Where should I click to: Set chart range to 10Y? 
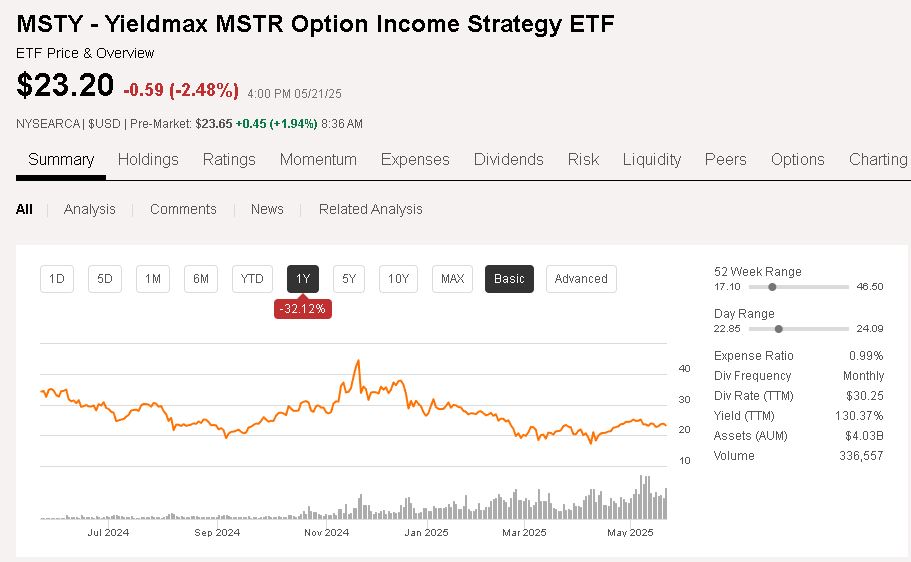[x=398, y=279]
